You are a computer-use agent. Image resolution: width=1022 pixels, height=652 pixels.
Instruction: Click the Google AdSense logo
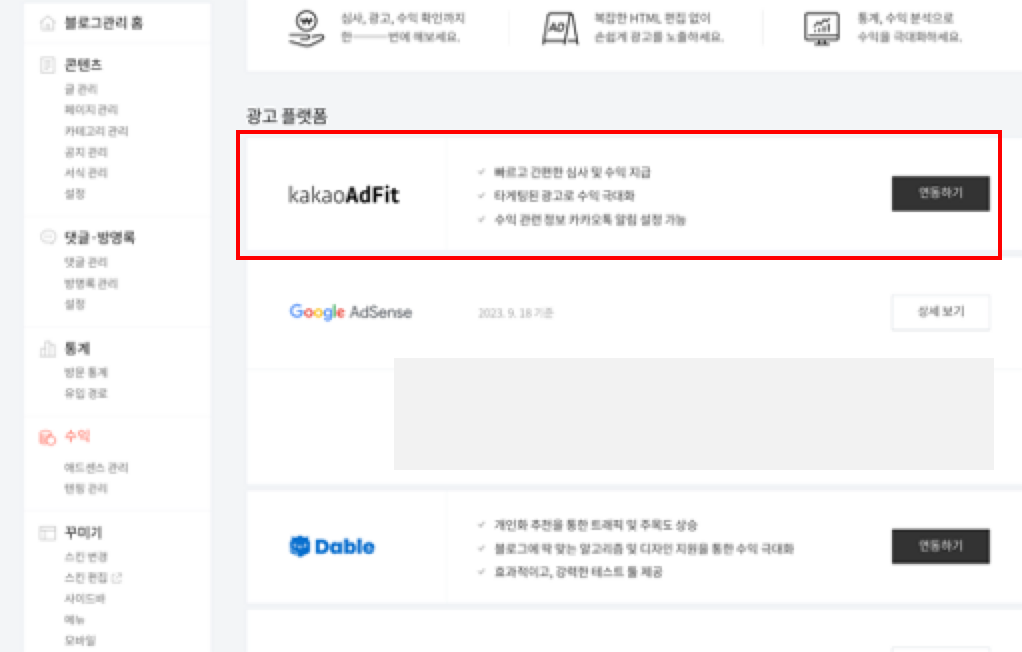tap(351, 312)
